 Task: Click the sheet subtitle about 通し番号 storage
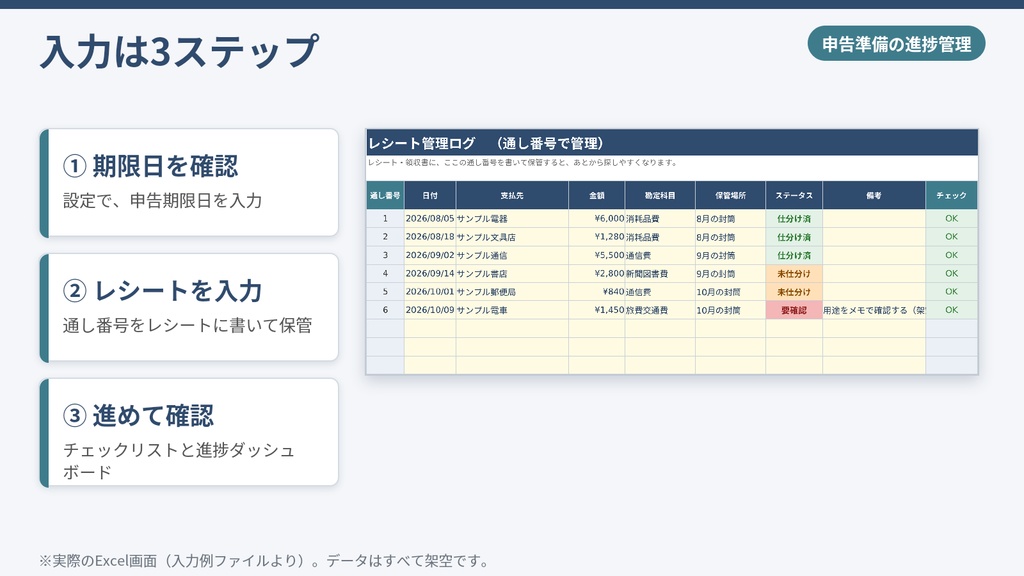522,163
